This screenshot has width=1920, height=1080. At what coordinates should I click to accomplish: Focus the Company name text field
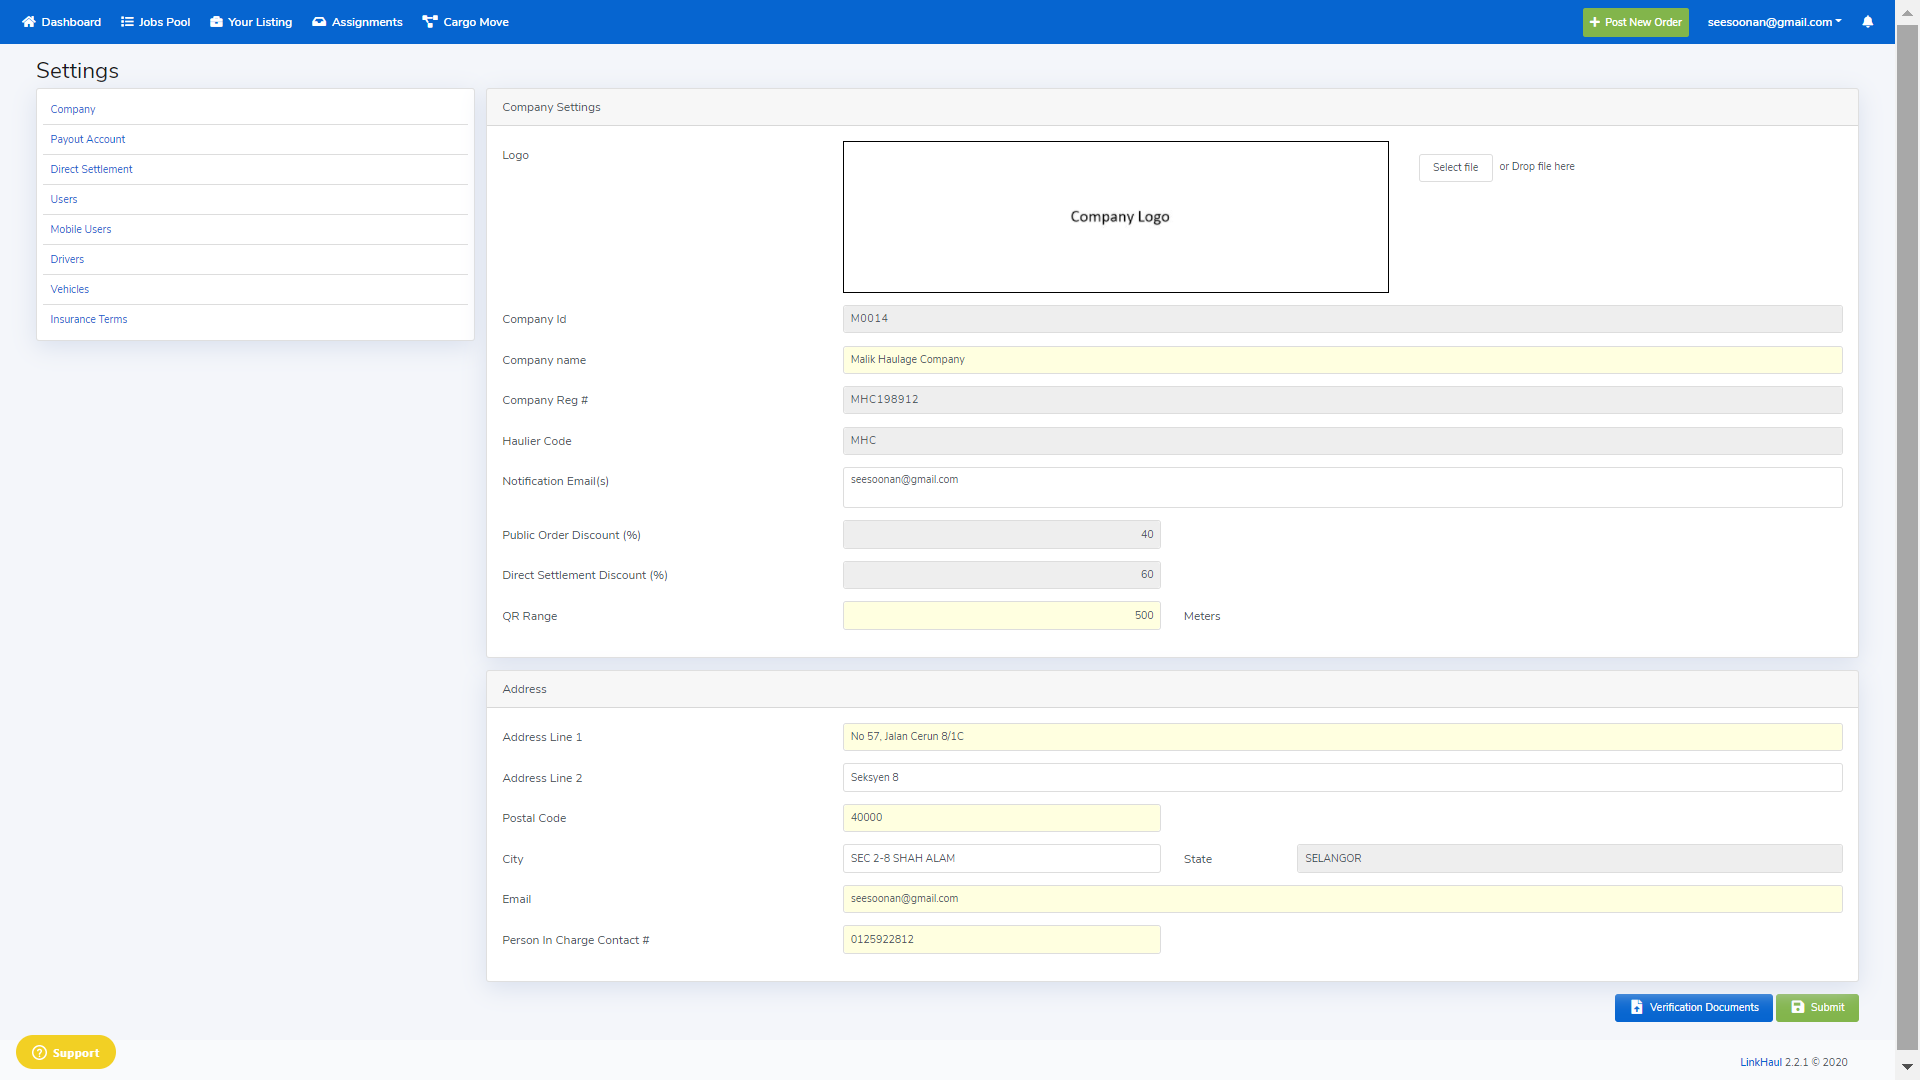(1341, 360)
